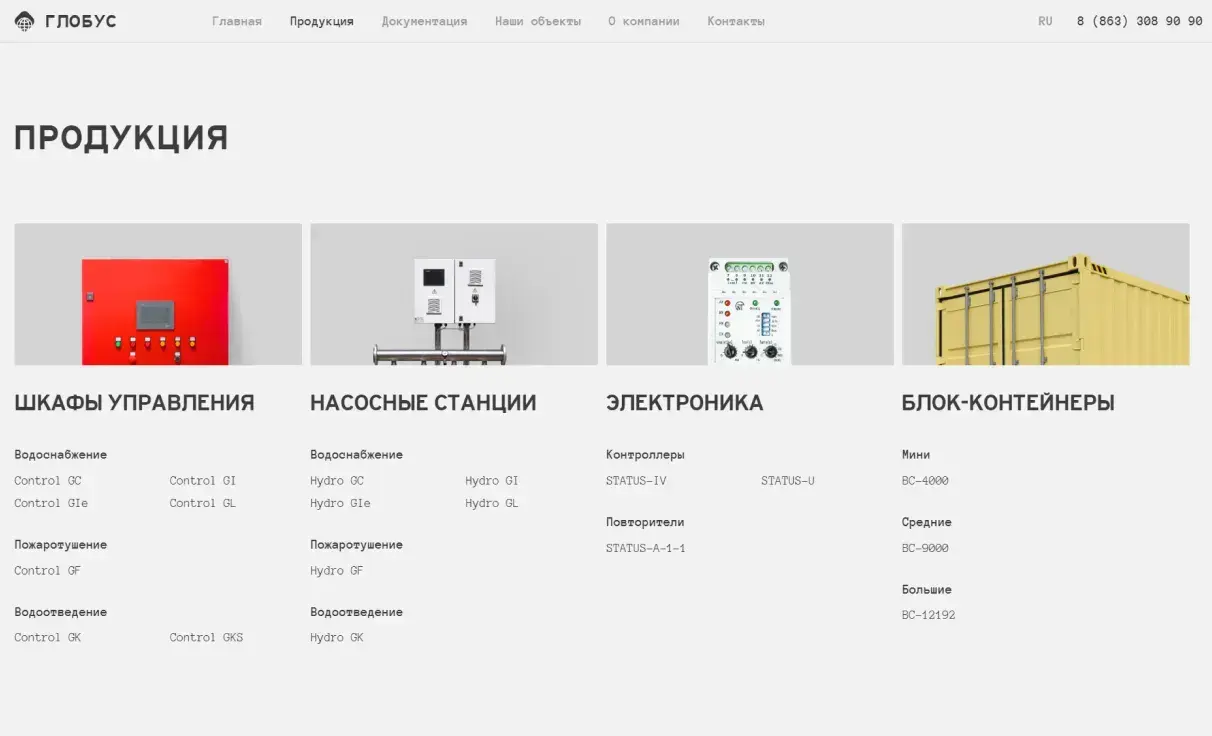Screen dimensions: 1212x736
Task: Open the Главная menu item
Action: tap(236, 20)
